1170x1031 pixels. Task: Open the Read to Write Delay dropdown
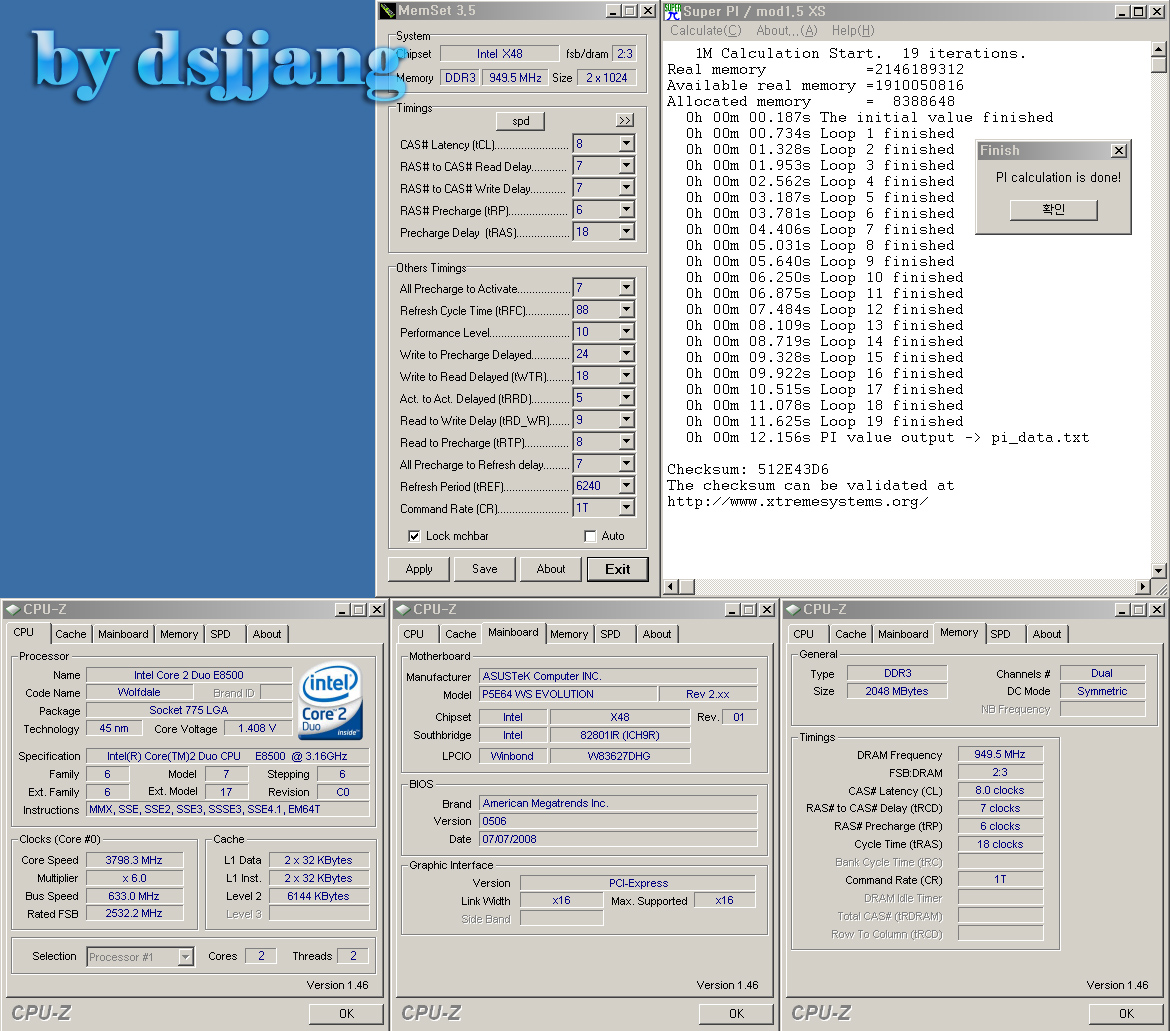pos(627,419)
